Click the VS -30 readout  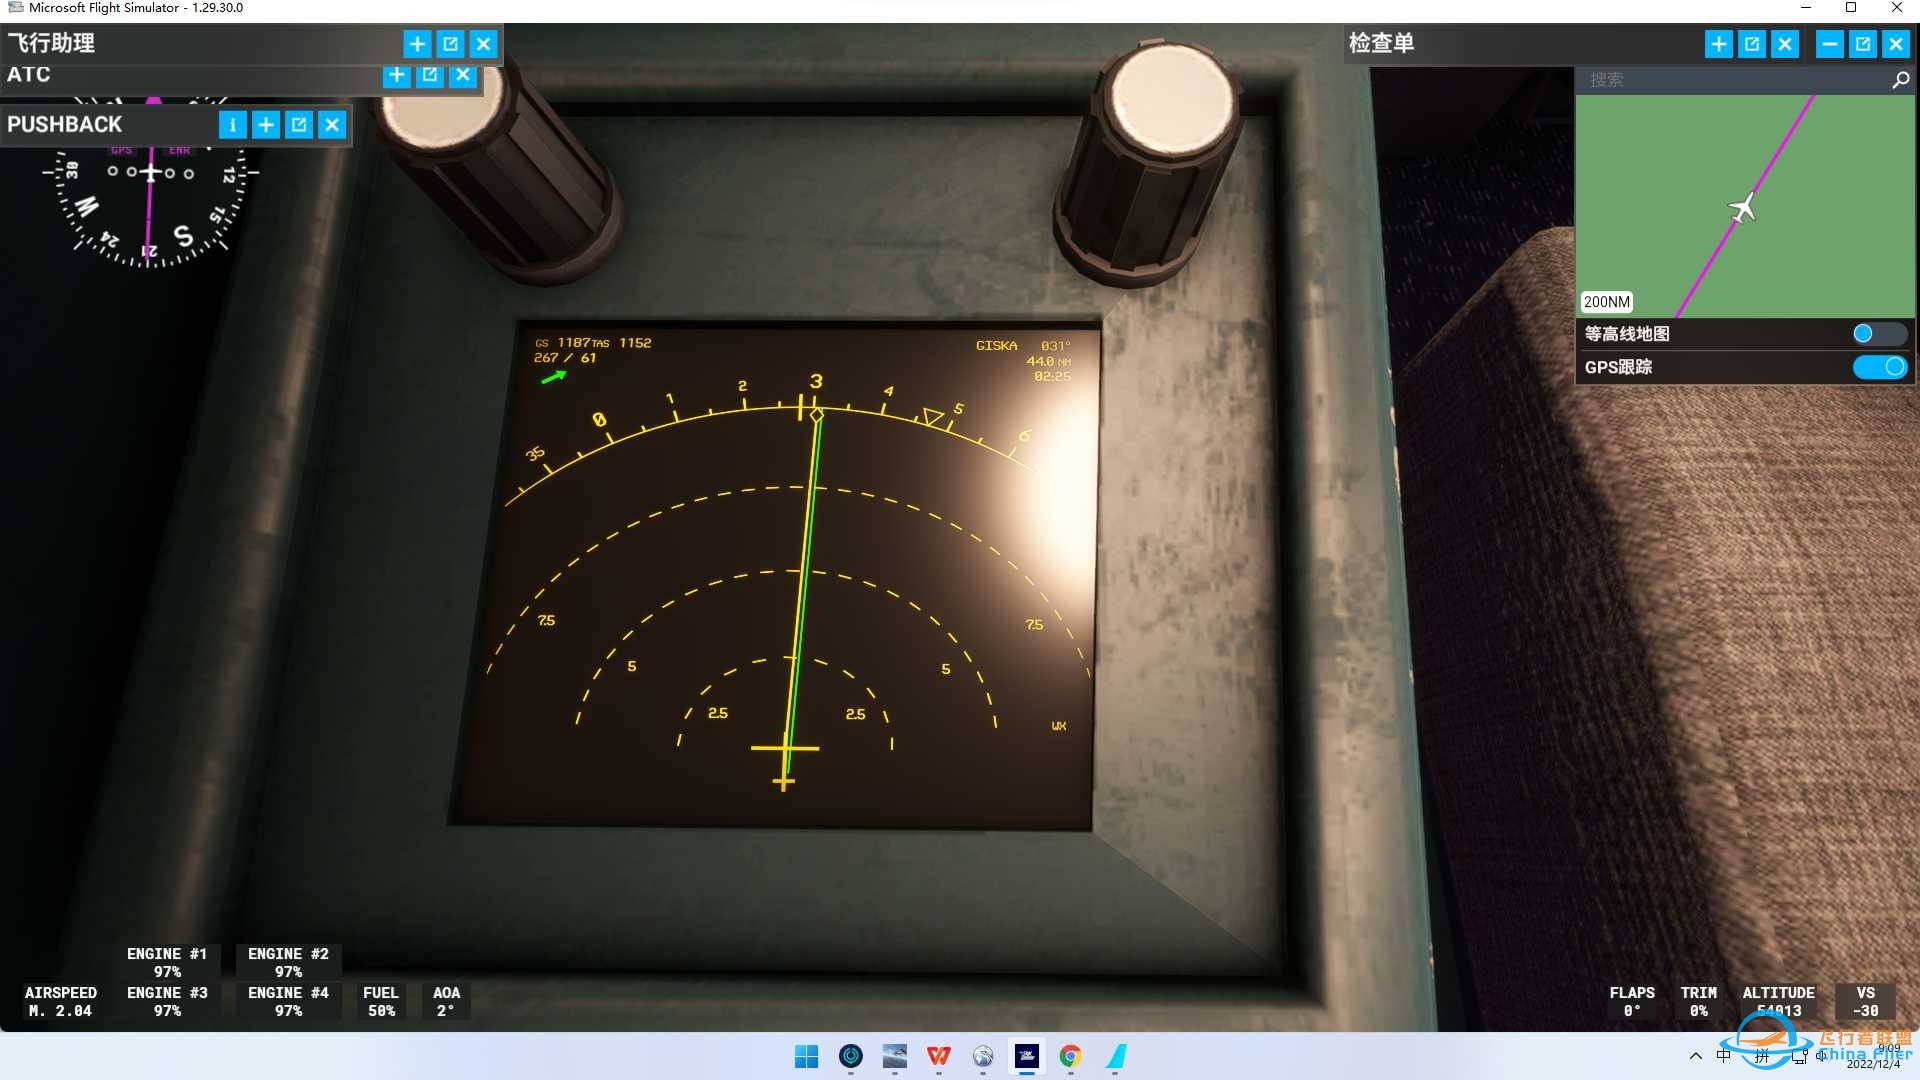pyautogui.click(x=1866, y=1002)
